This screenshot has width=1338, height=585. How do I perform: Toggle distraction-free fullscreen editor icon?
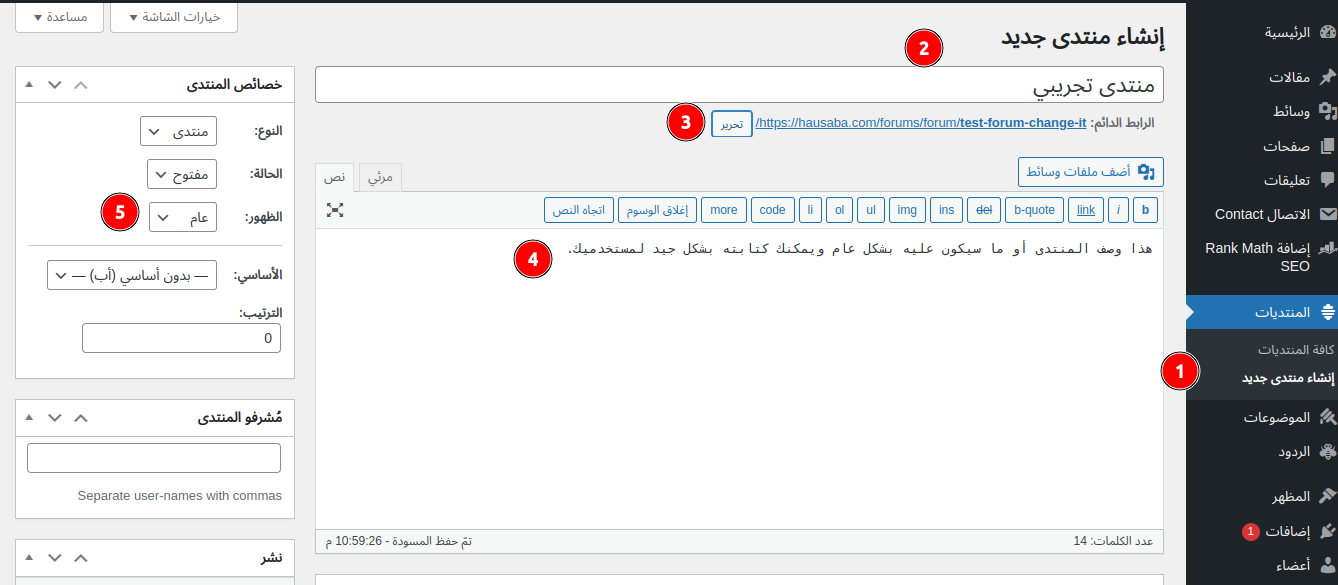tap(335, 210)
